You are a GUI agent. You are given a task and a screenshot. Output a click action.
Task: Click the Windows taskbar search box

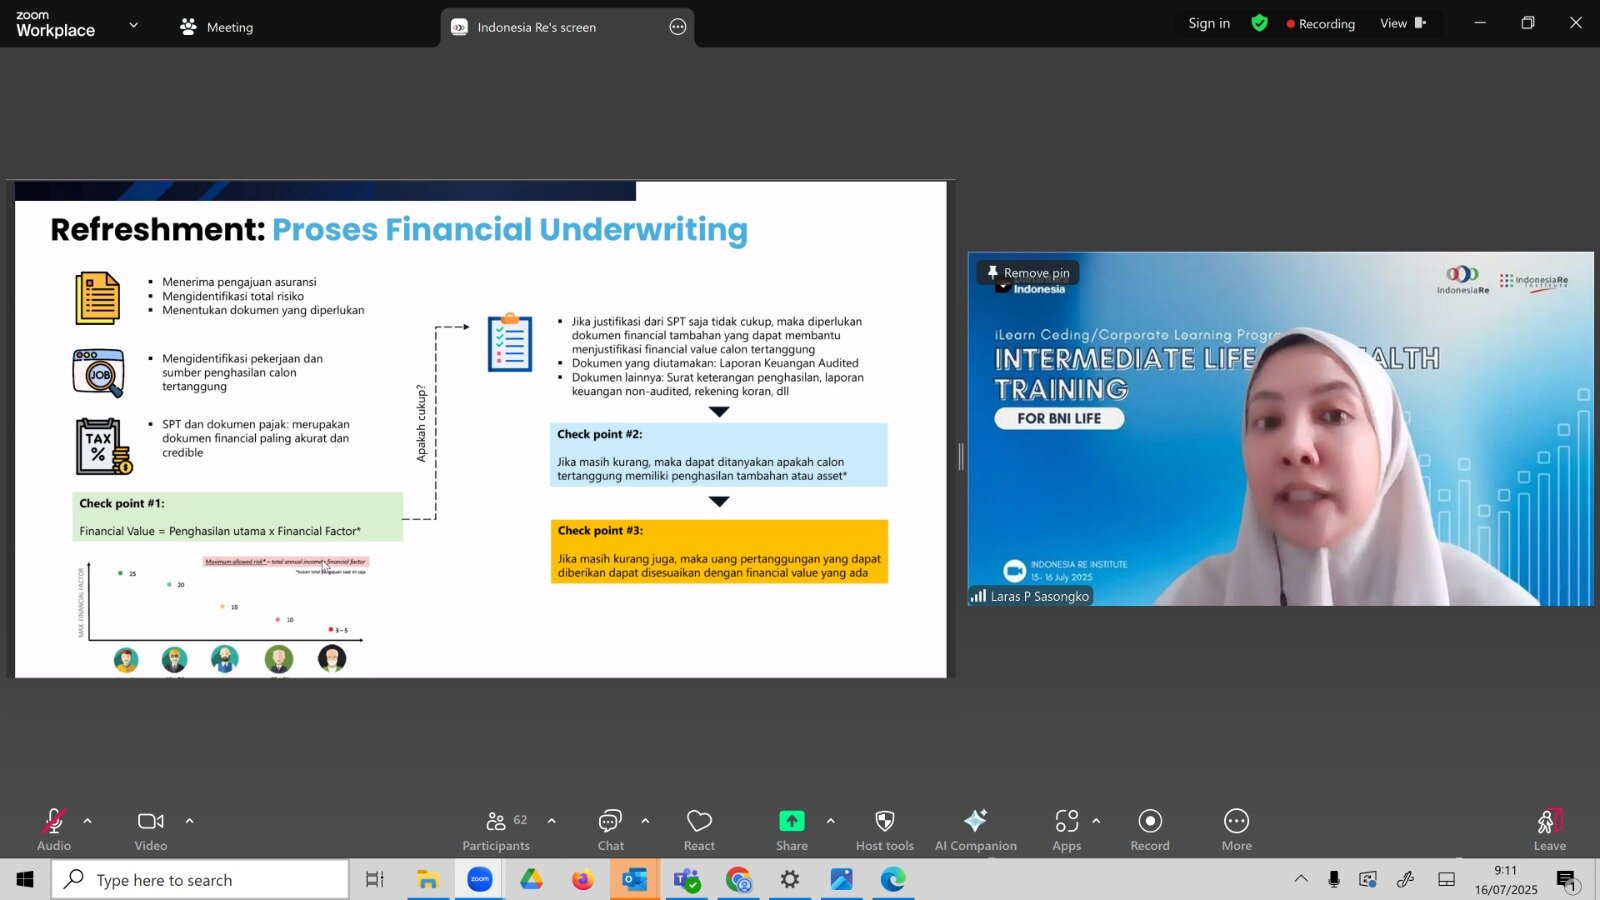click(x=200, y=880)
